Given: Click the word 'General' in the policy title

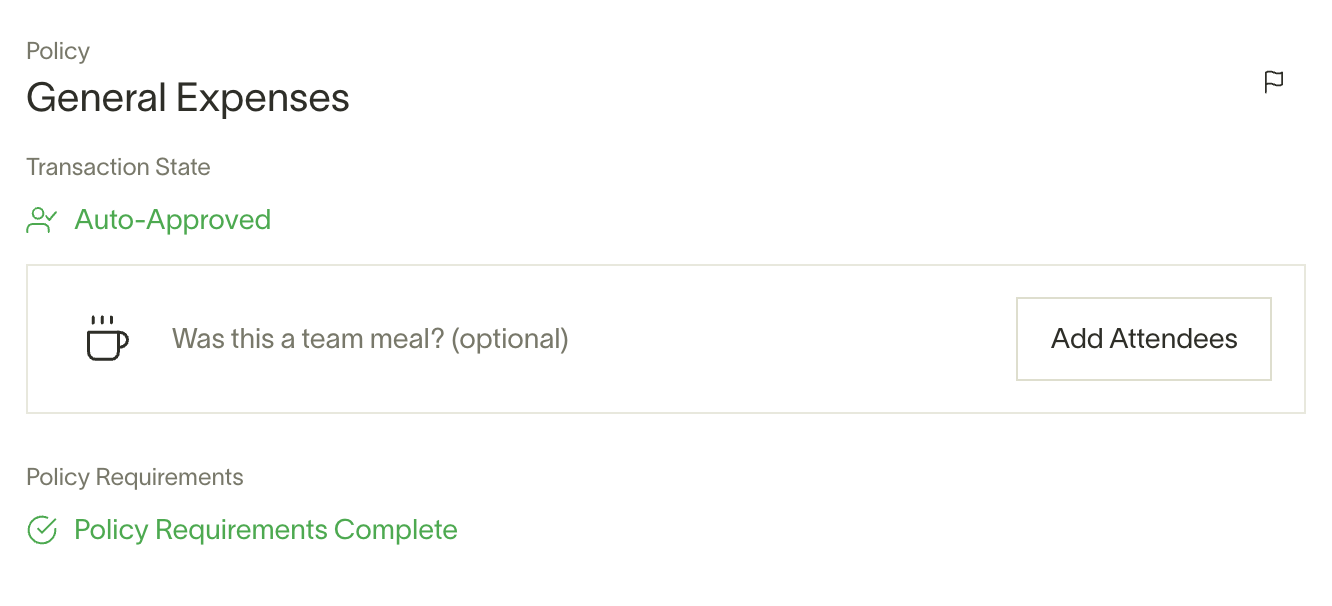Looking at the screenshot, I should point(97,98).
